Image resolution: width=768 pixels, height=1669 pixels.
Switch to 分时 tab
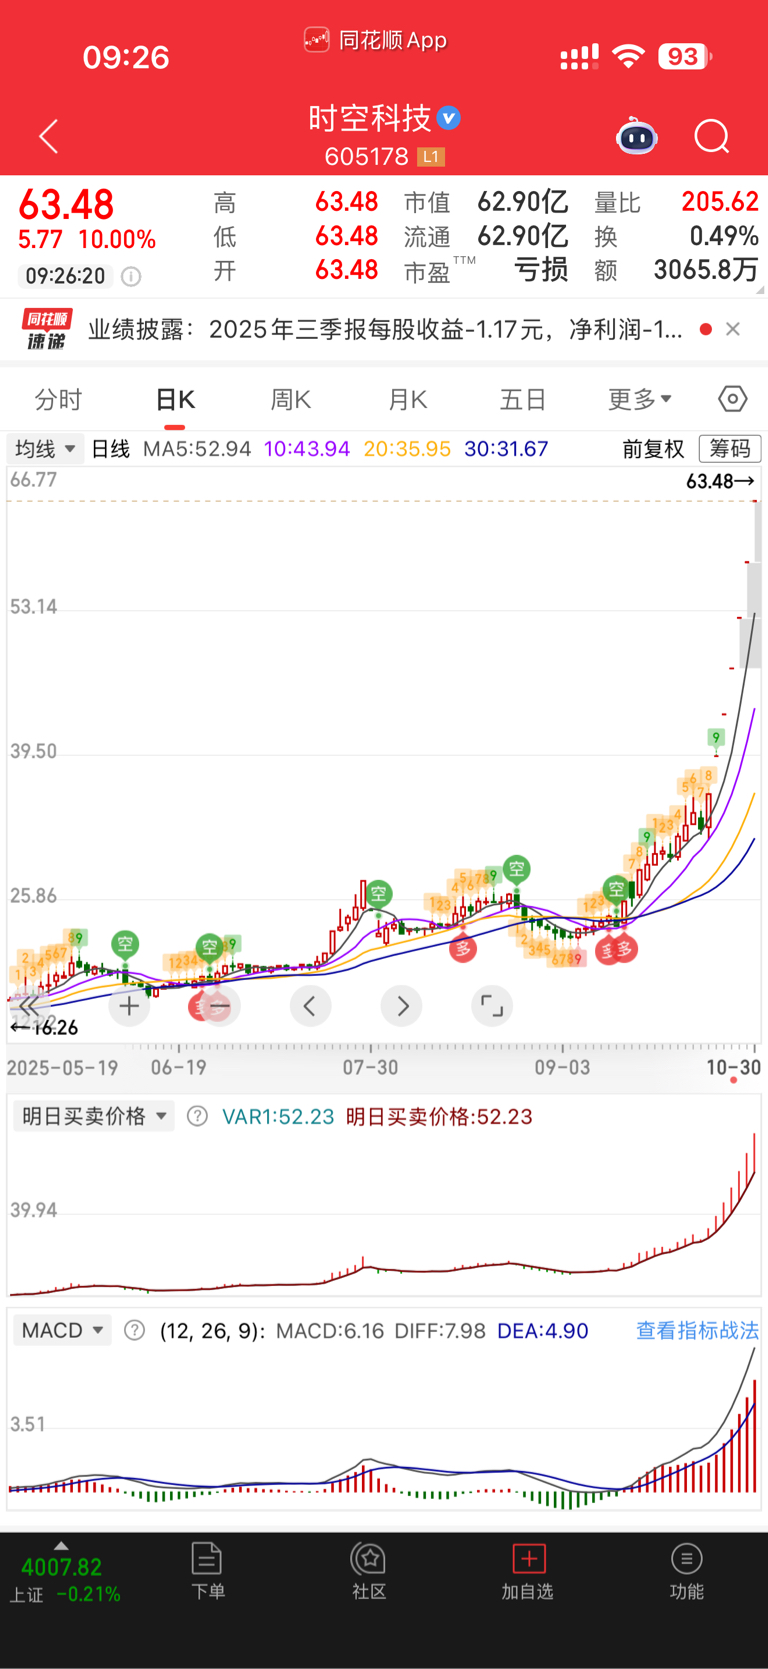(x=58, y=400)
